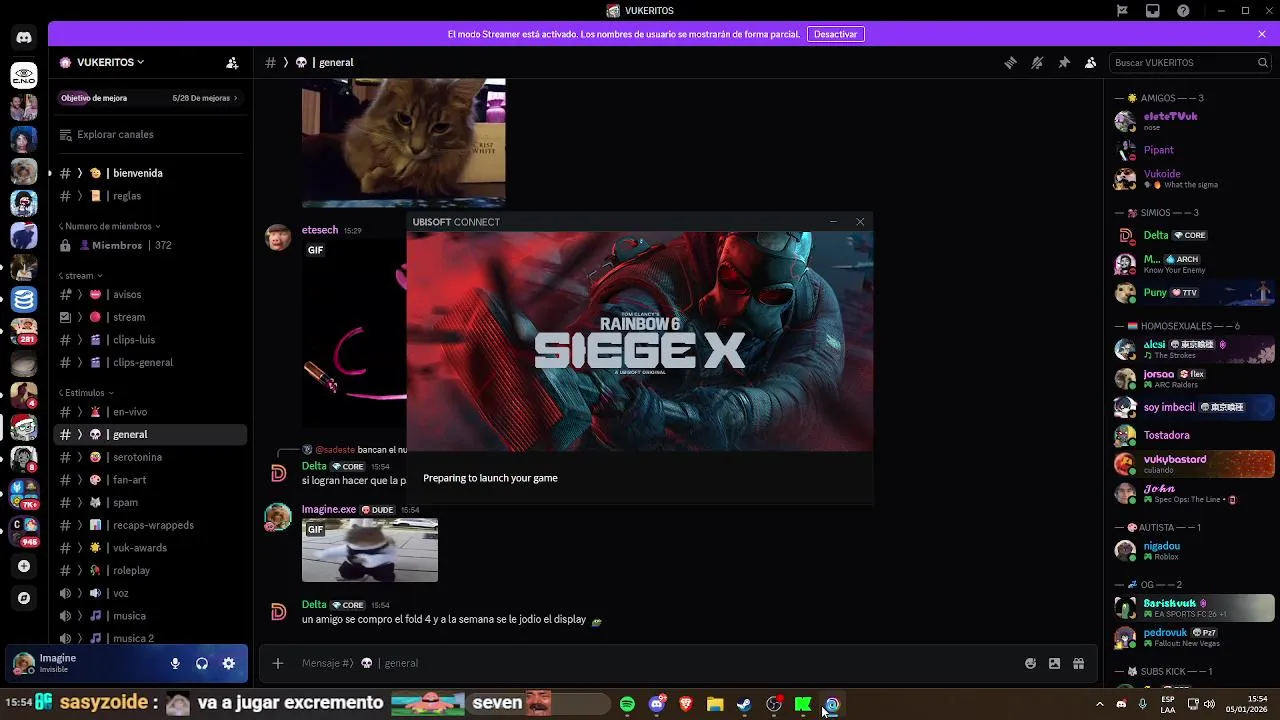Viewport: 1280px width, 720px height.
Task: Open the avisos channel
Action: [150, 295]
